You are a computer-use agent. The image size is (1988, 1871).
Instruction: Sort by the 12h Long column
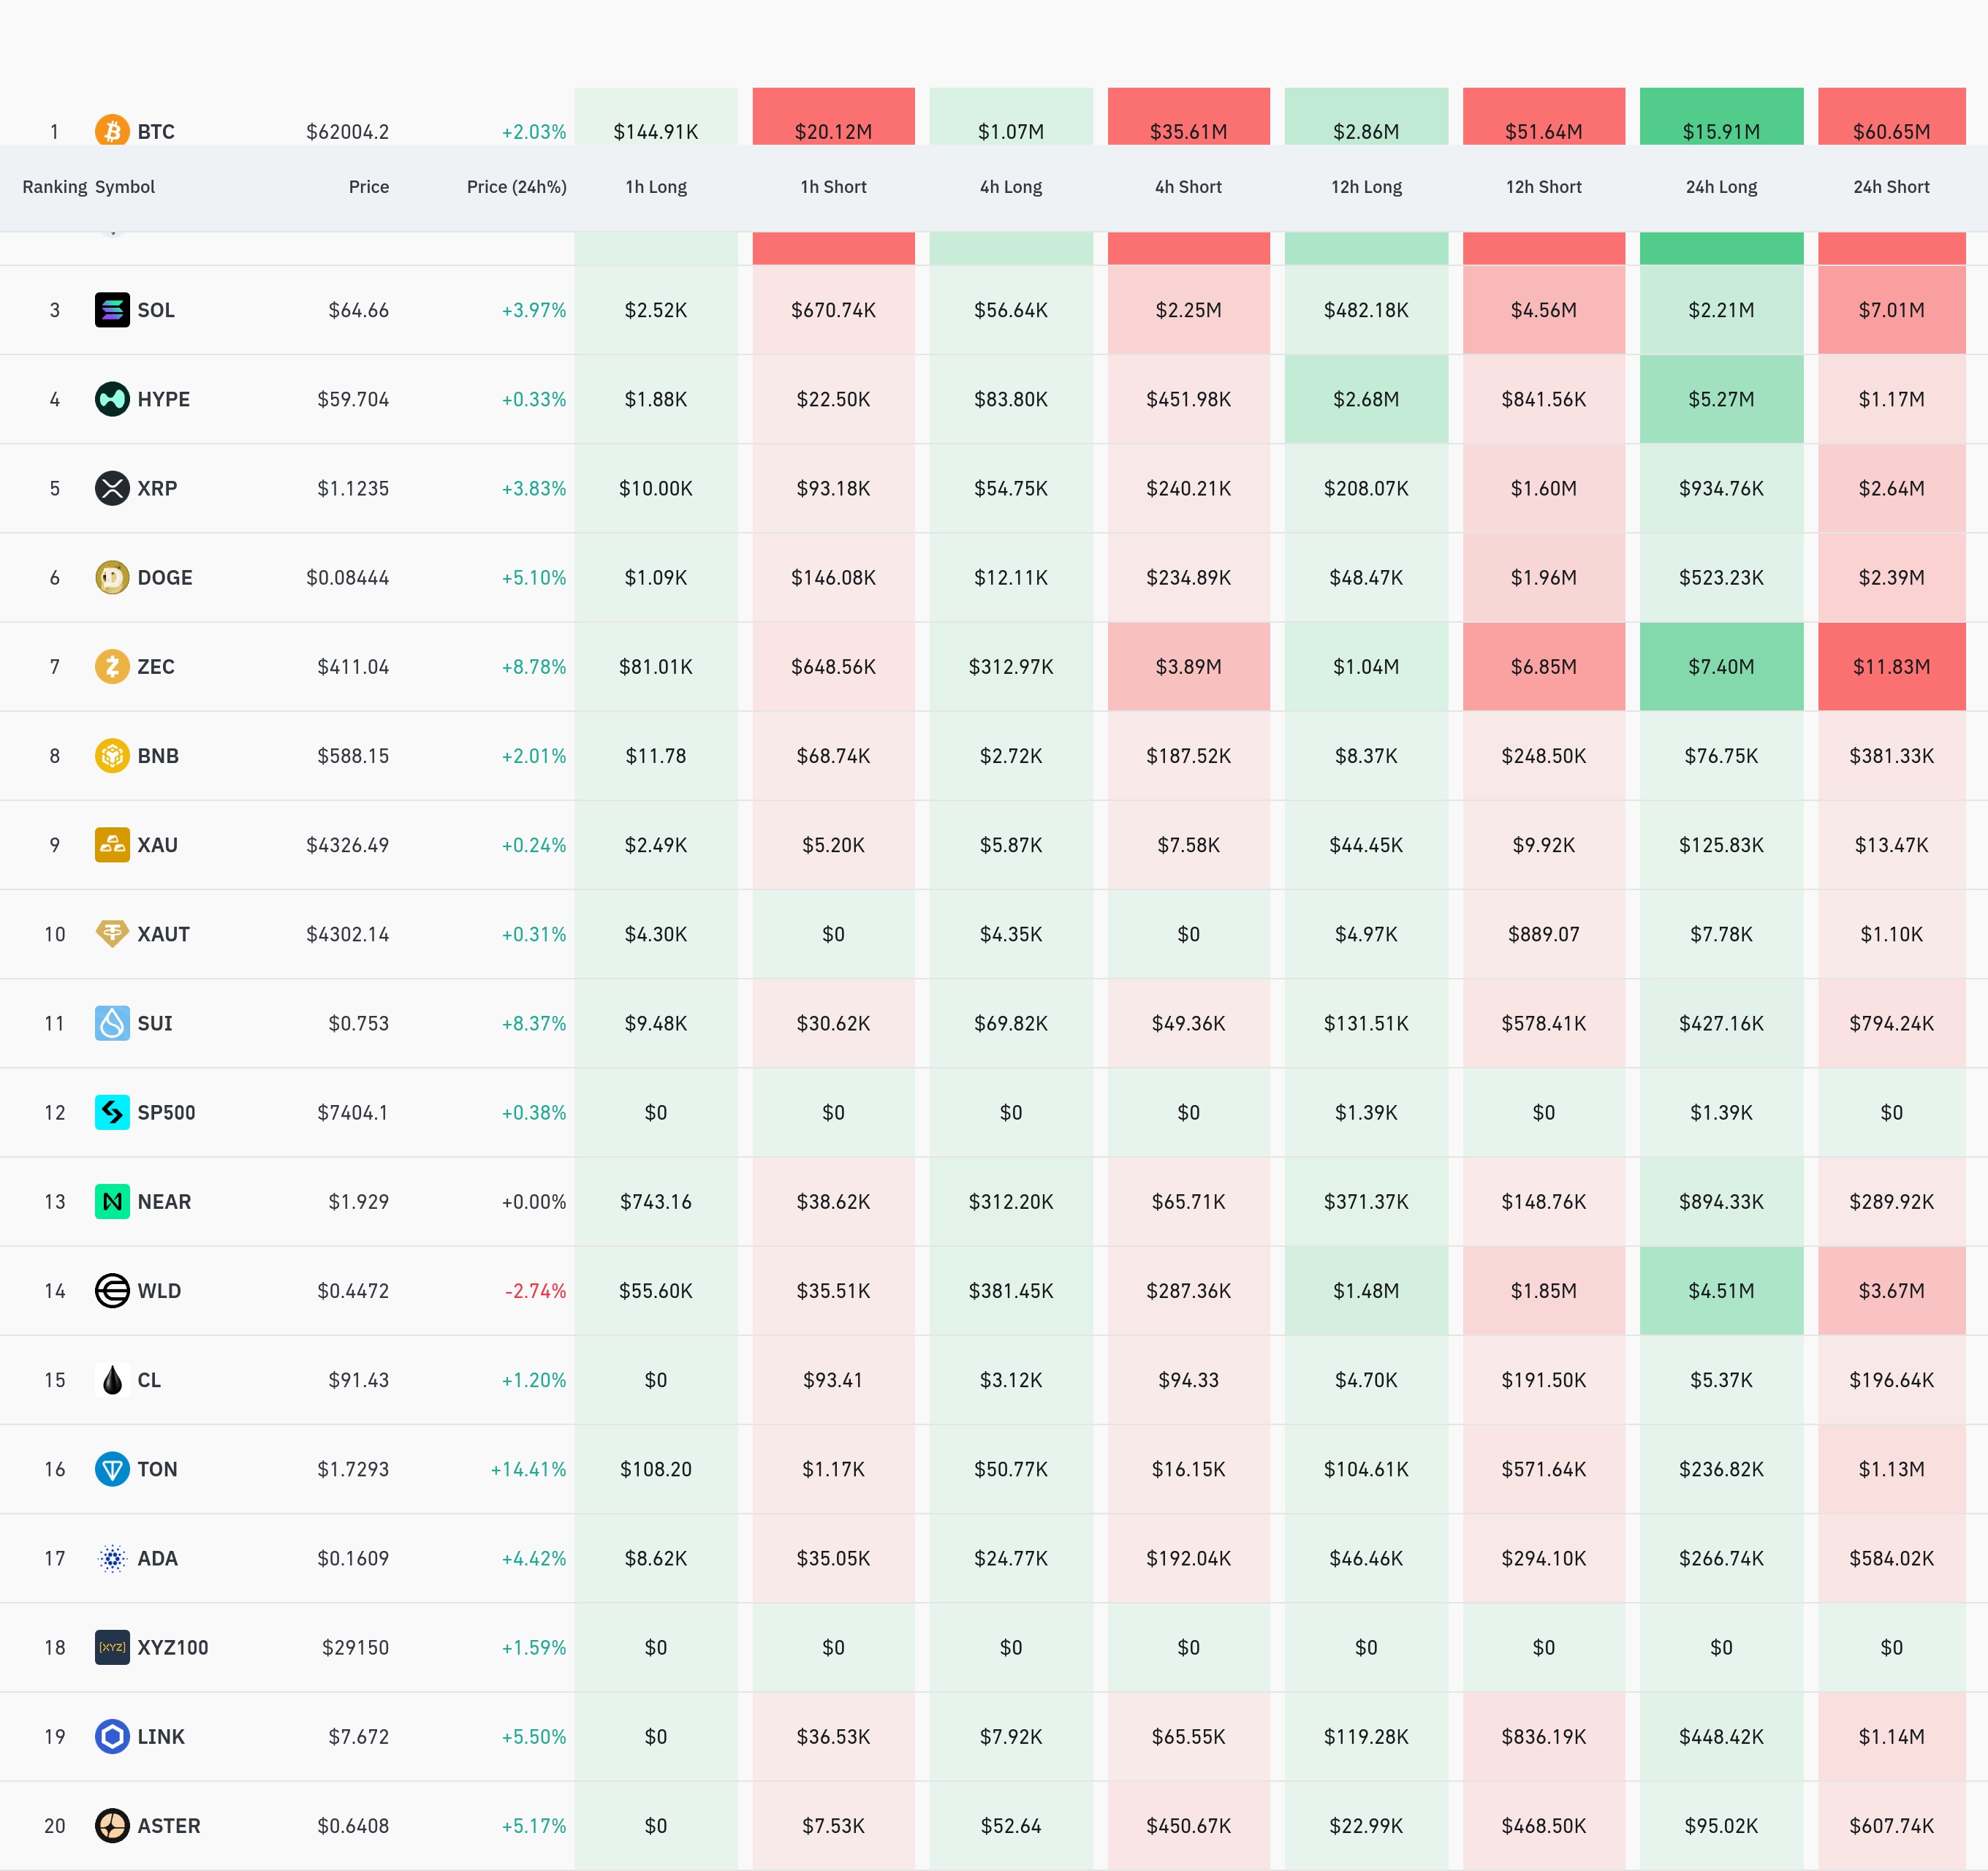[1367, 187]
